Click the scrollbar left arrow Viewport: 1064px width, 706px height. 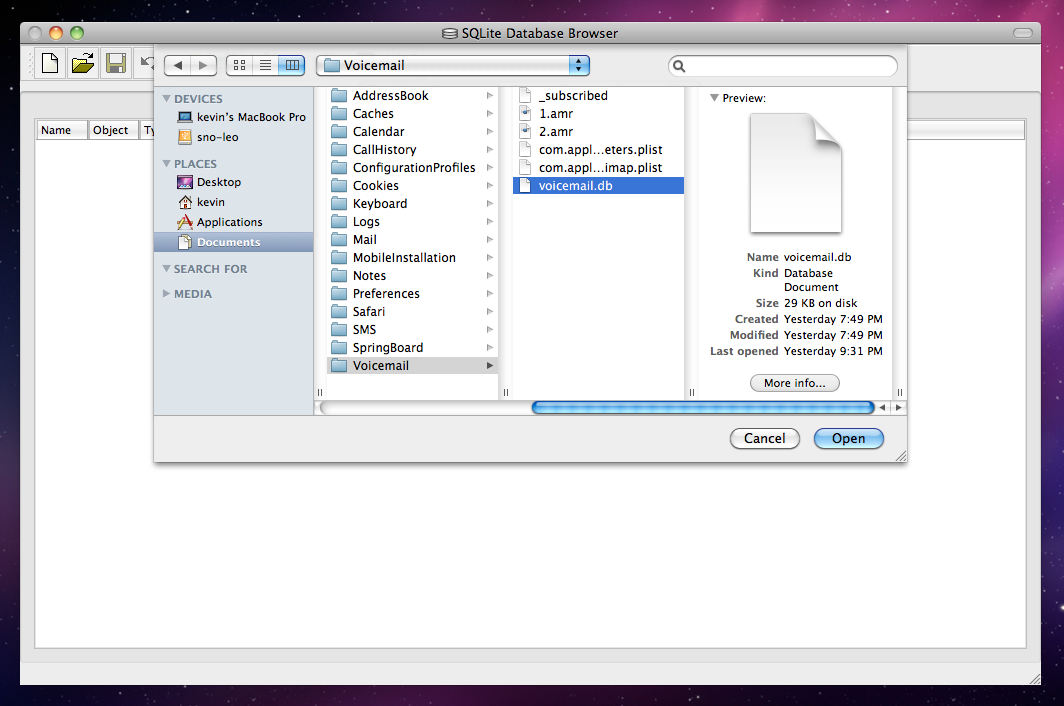[882, 408]
